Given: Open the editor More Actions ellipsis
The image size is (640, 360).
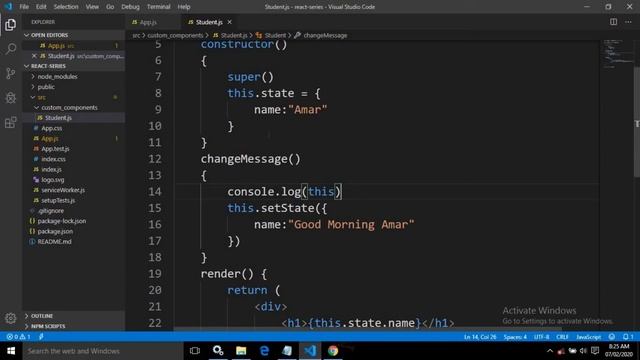Looking at the screenshot, I should [x=628, y=22].
